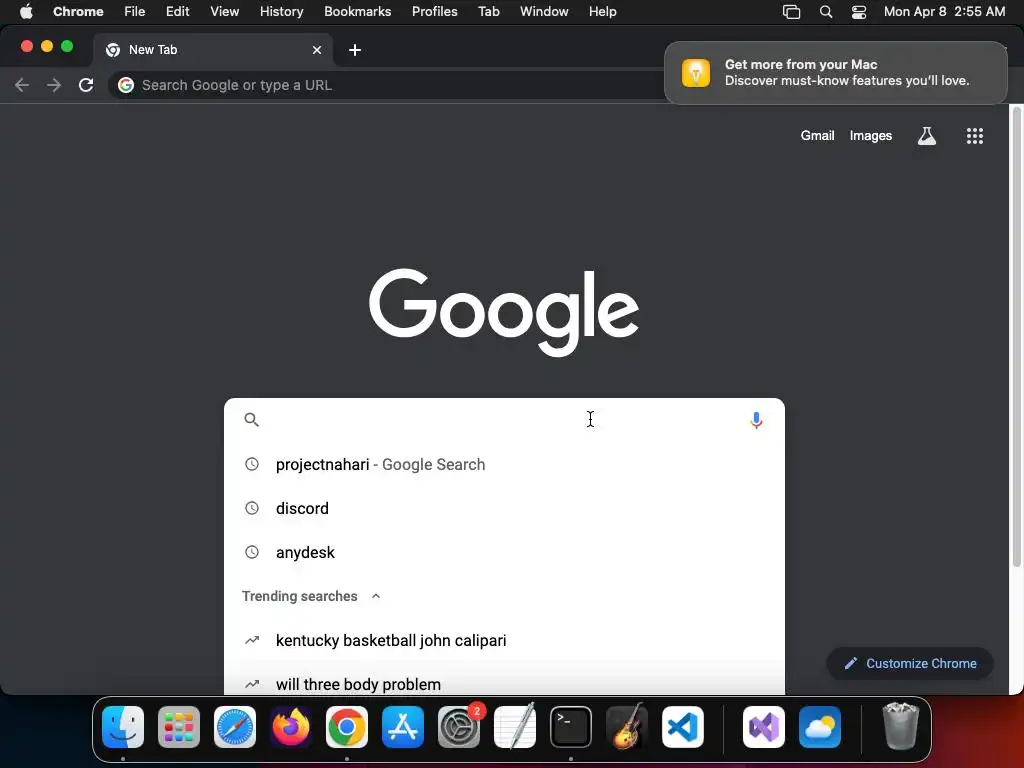Open the Edit menu

point(177,12)
